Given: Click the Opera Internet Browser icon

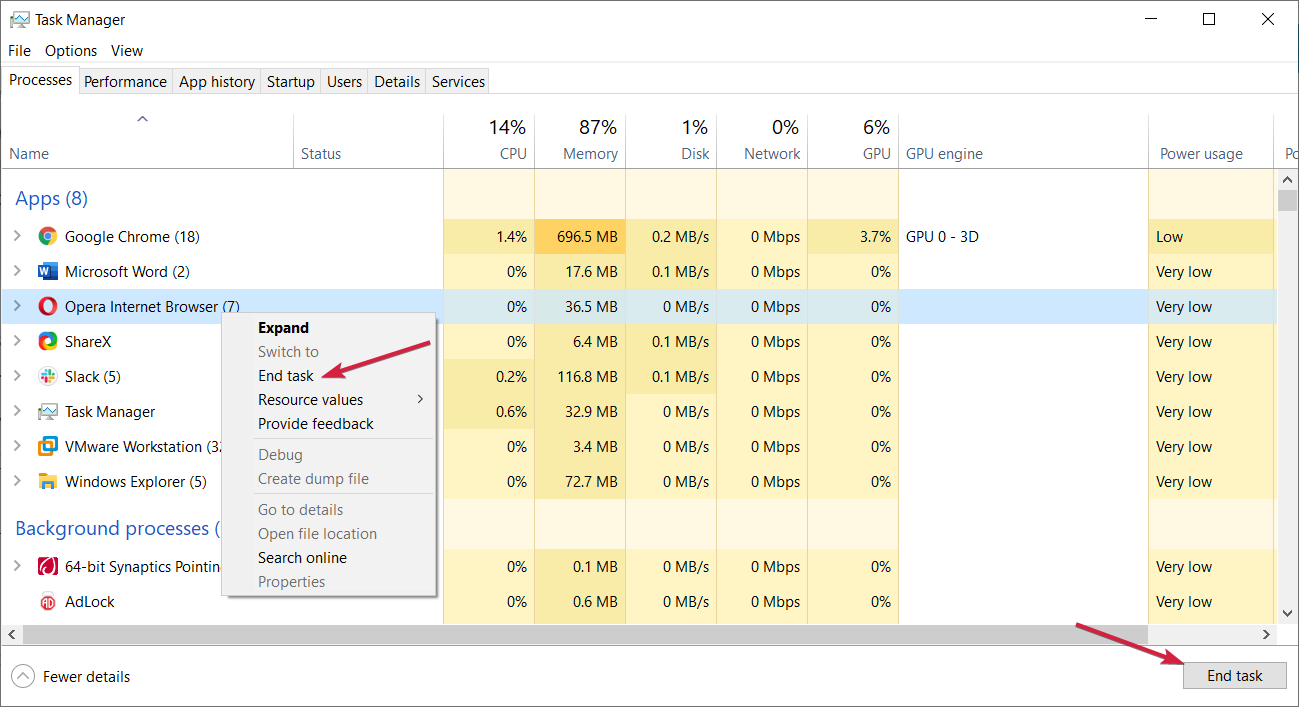Looking at the screenshot, I should tap(47, 307).
